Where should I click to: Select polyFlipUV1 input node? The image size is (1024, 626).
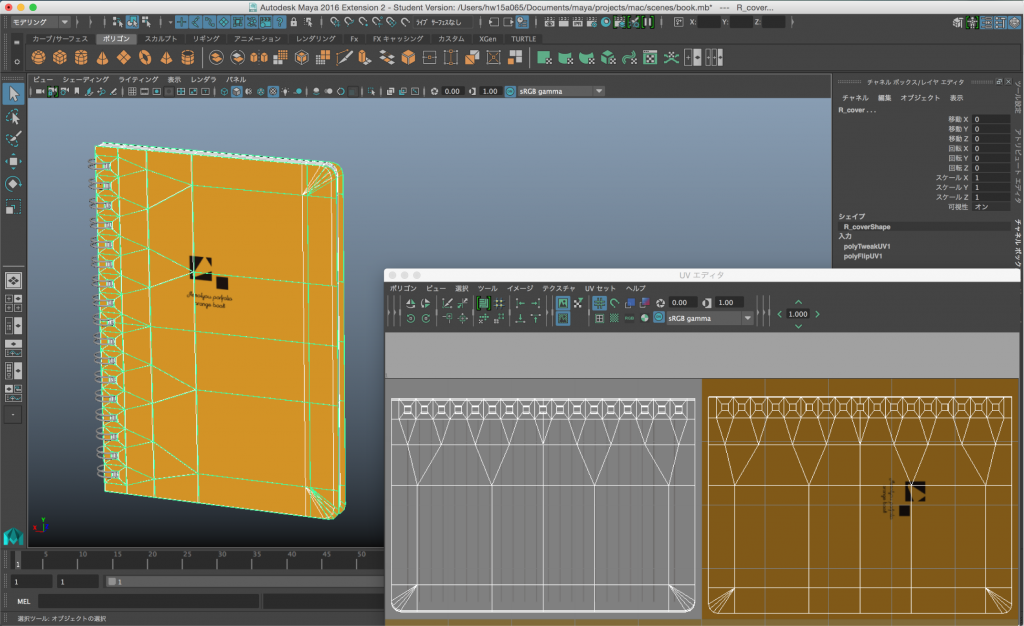tap(863, 257)
